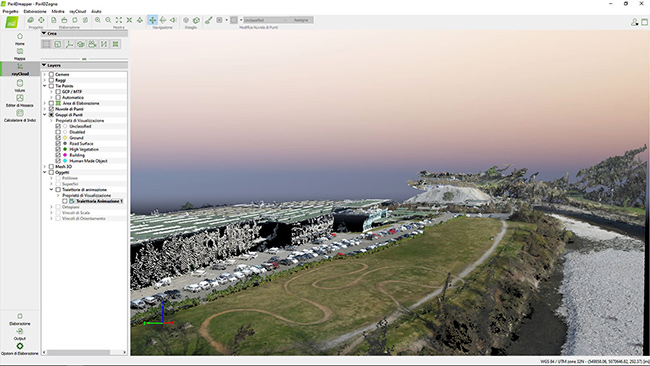Select the point cloud edit brush icon
650x366 pixels.
[209, 20]
